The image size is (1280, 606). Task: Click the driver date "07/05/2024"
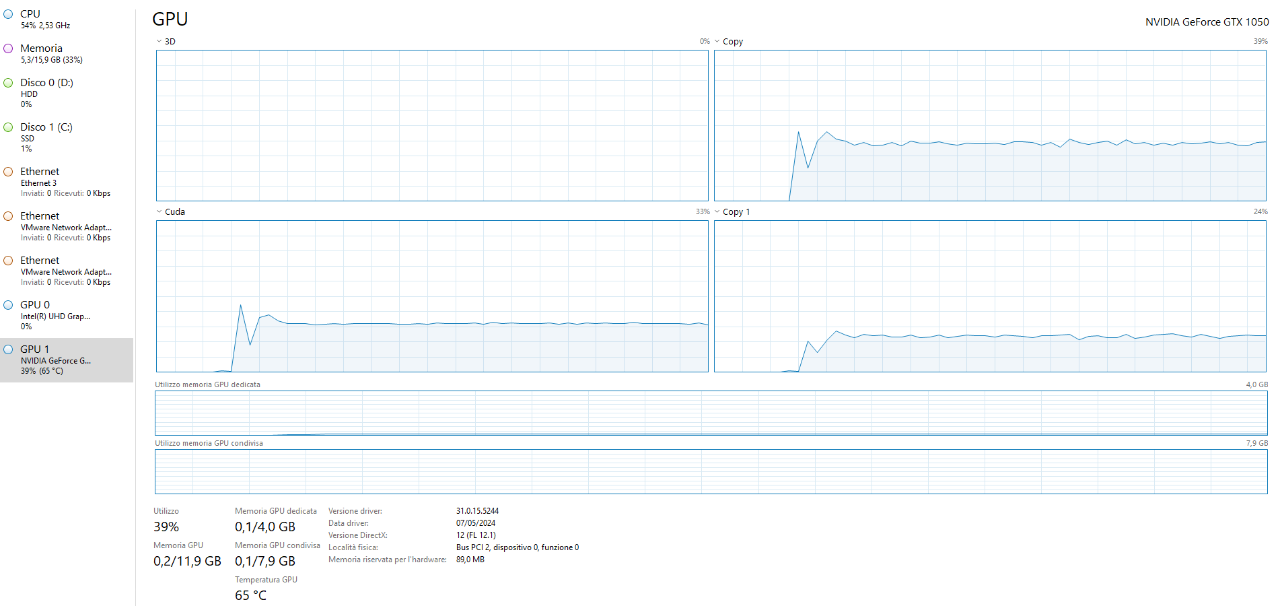point(475,523)
